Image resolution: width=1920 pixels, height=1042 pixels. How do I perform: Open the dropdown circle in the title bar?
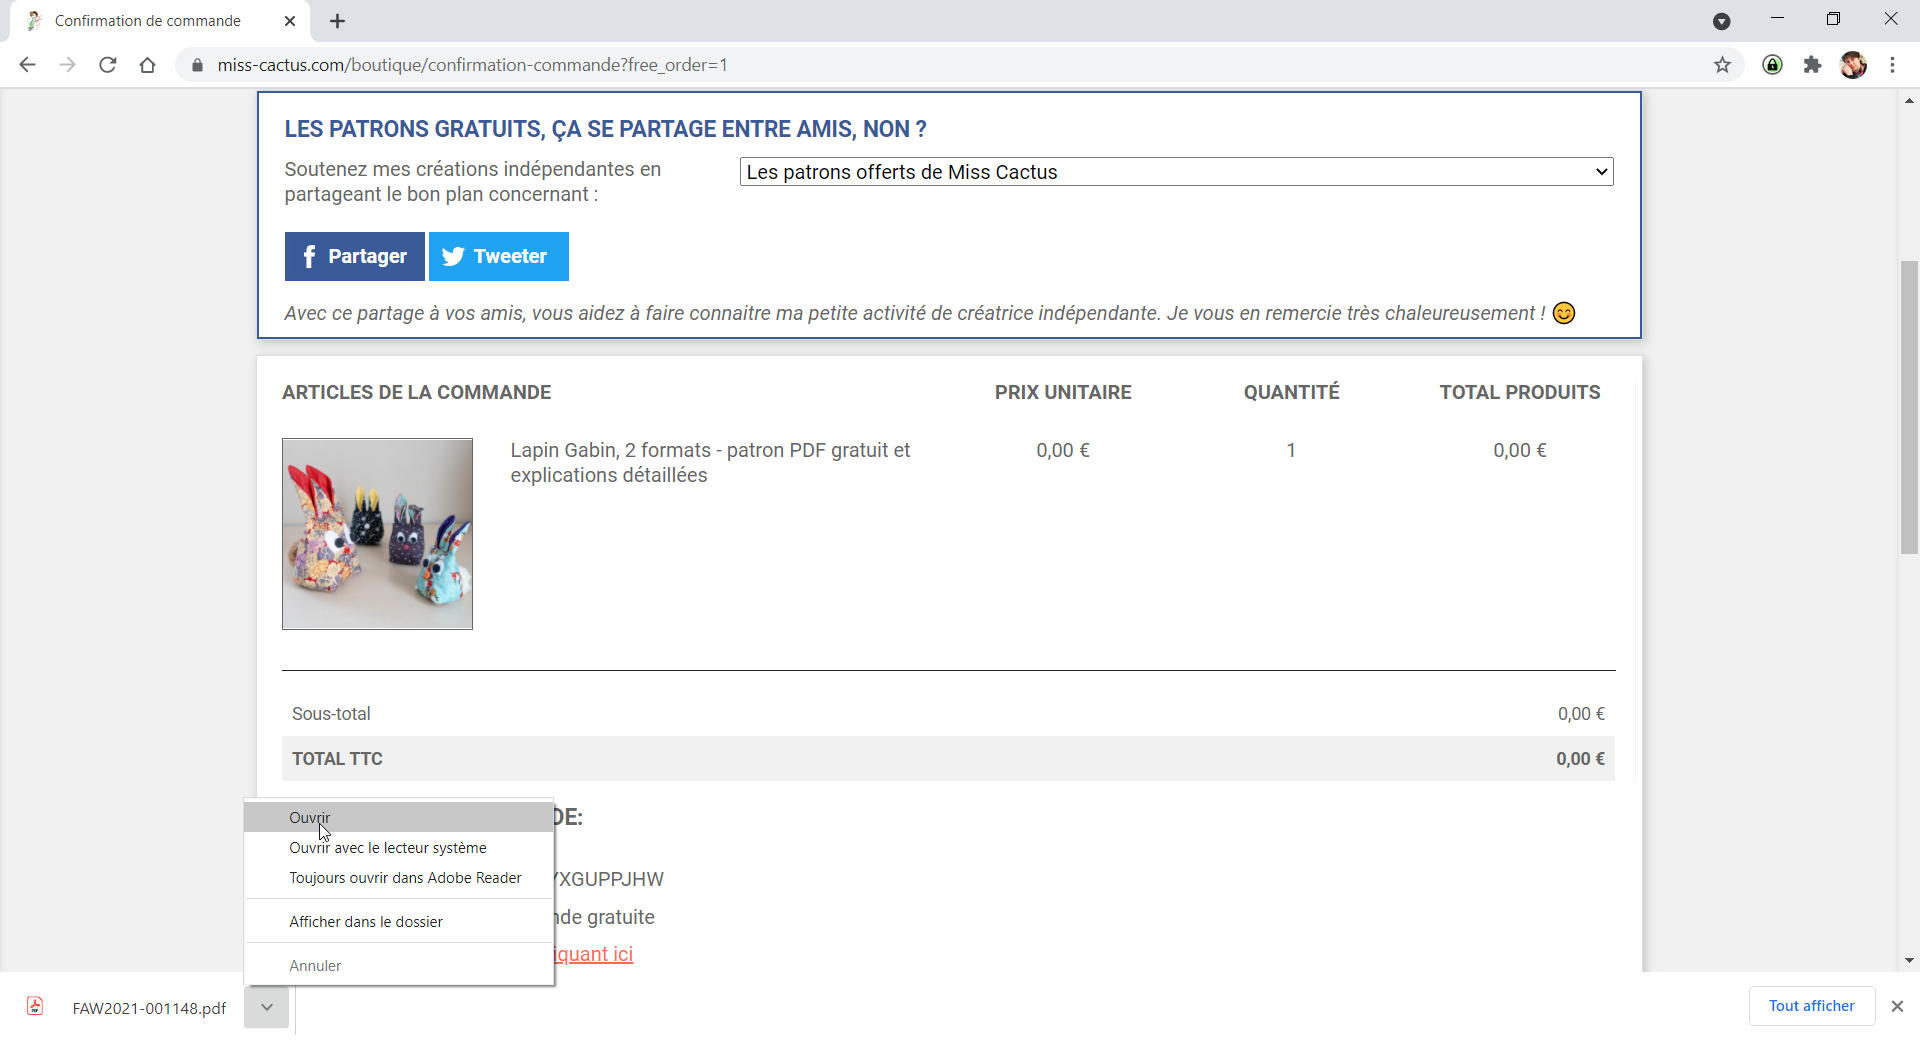point(1722,20)
